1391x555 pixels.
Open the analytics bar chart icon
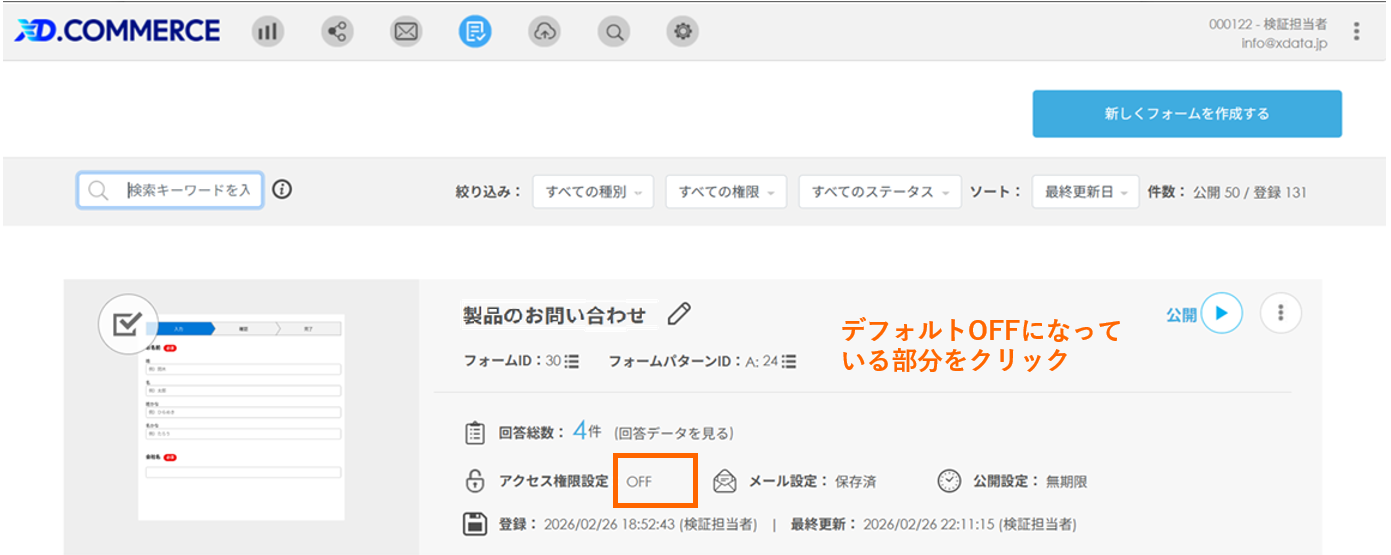pyautogui.click(x=267, y=32)
